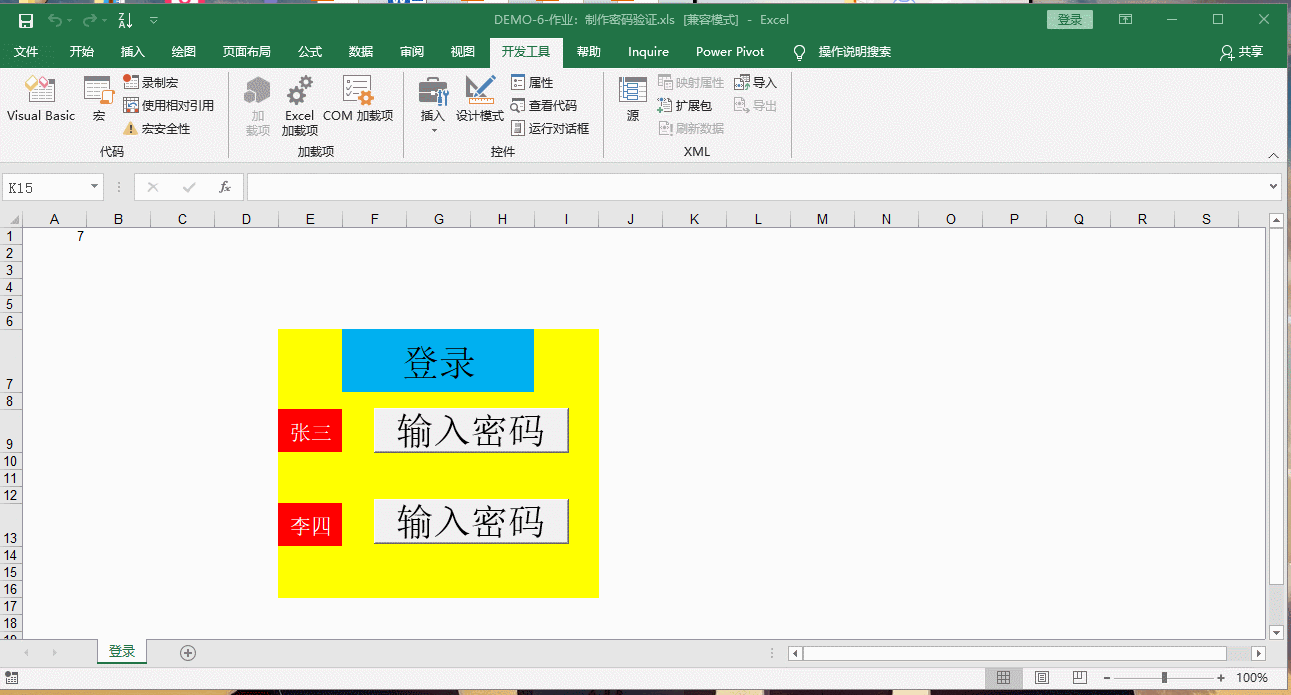This screenshot has width=1291, height=695.
Task: Zoom out with minus button
Action: click(x=1107, y=678)
